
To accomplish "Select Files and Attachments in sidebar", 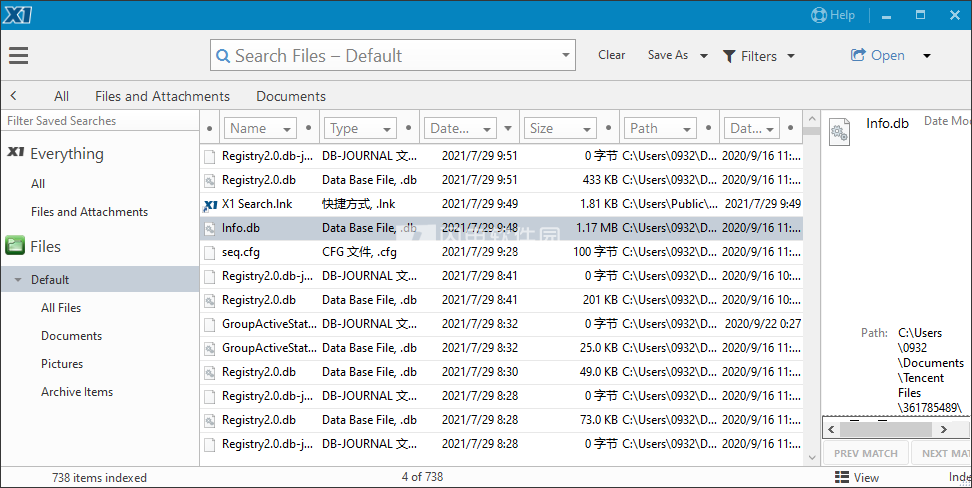I will (89, 211).
